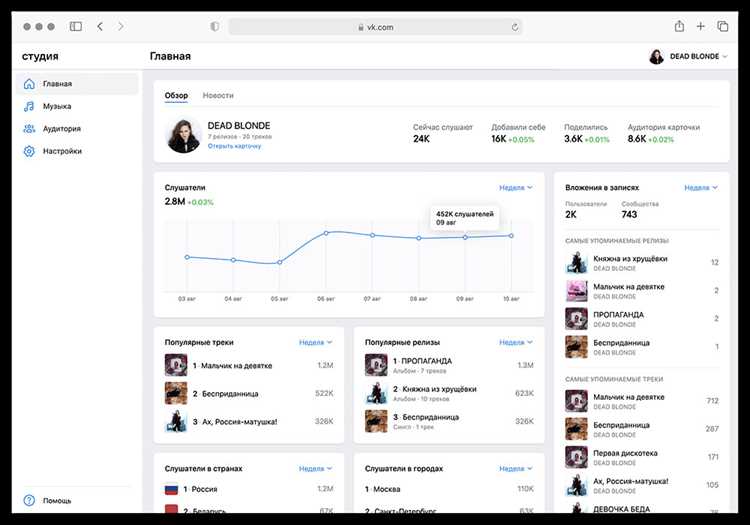The image size is (750, 525).
Task: Open the Настройки sidebar menu item
Action: point(77,151)
